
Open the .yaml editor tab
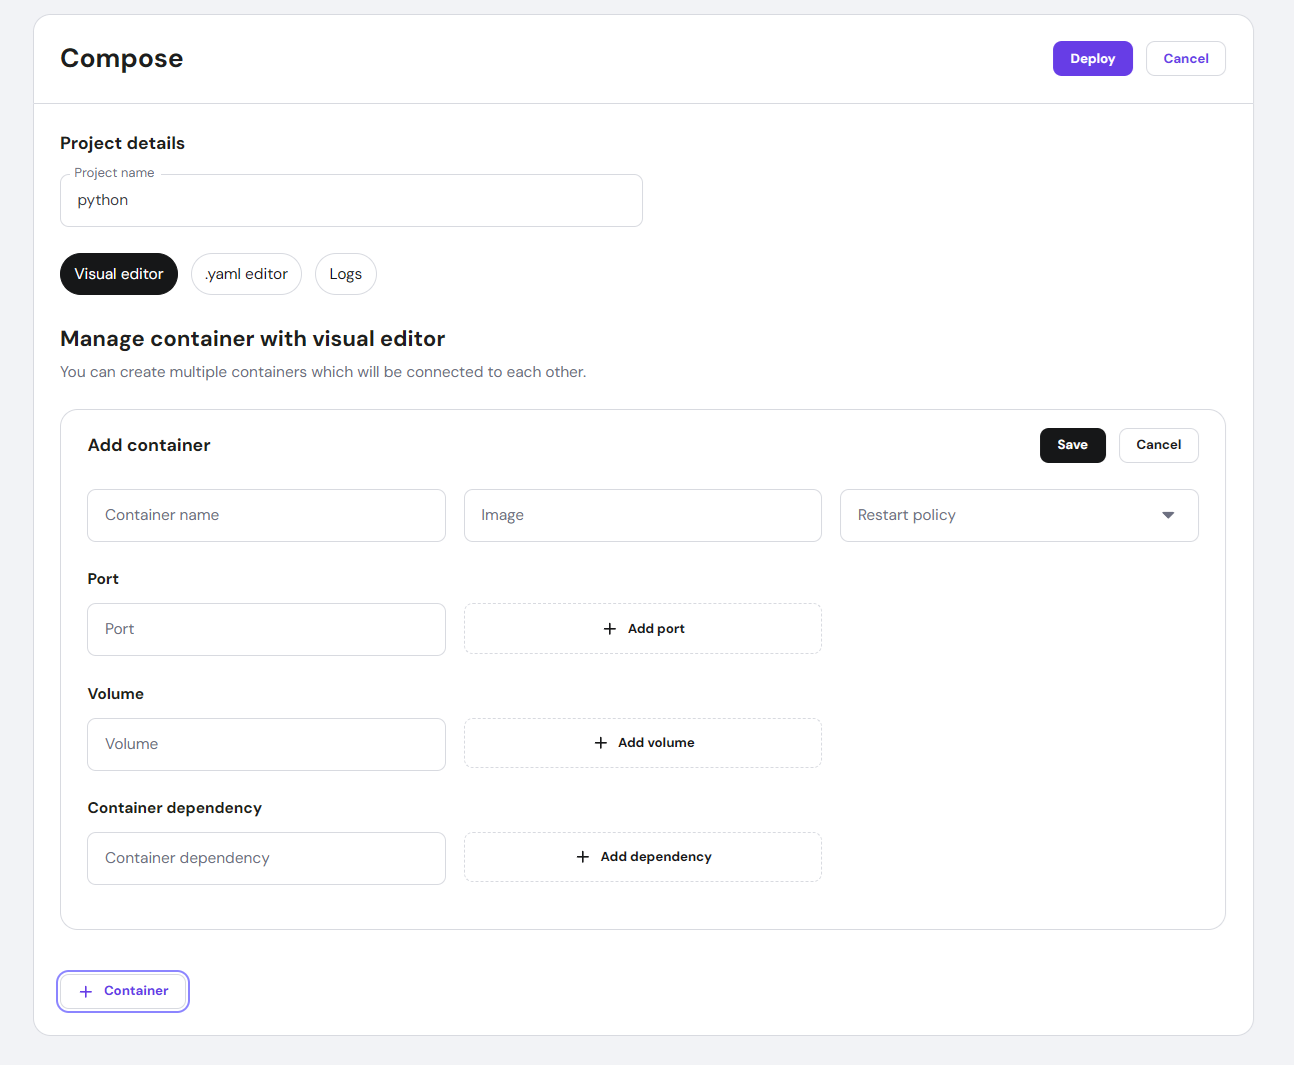pyautogui.click(x=246, y=274)
